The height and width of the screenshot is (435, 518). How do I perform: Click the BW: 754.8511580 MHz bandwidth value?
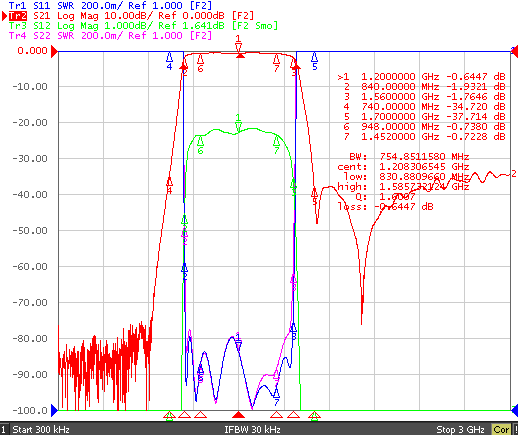pos(409,157)
